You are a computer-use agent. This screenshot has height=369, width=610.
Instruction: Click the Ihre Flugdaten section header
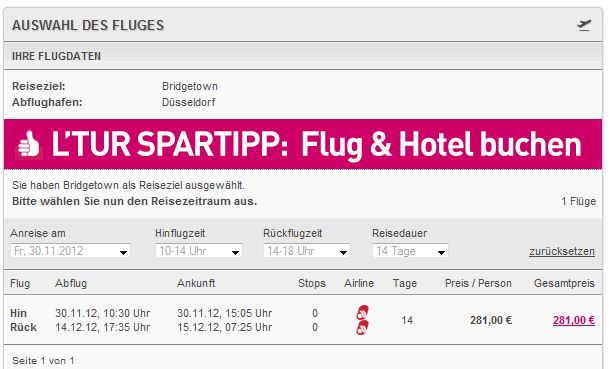coord(303,56)
